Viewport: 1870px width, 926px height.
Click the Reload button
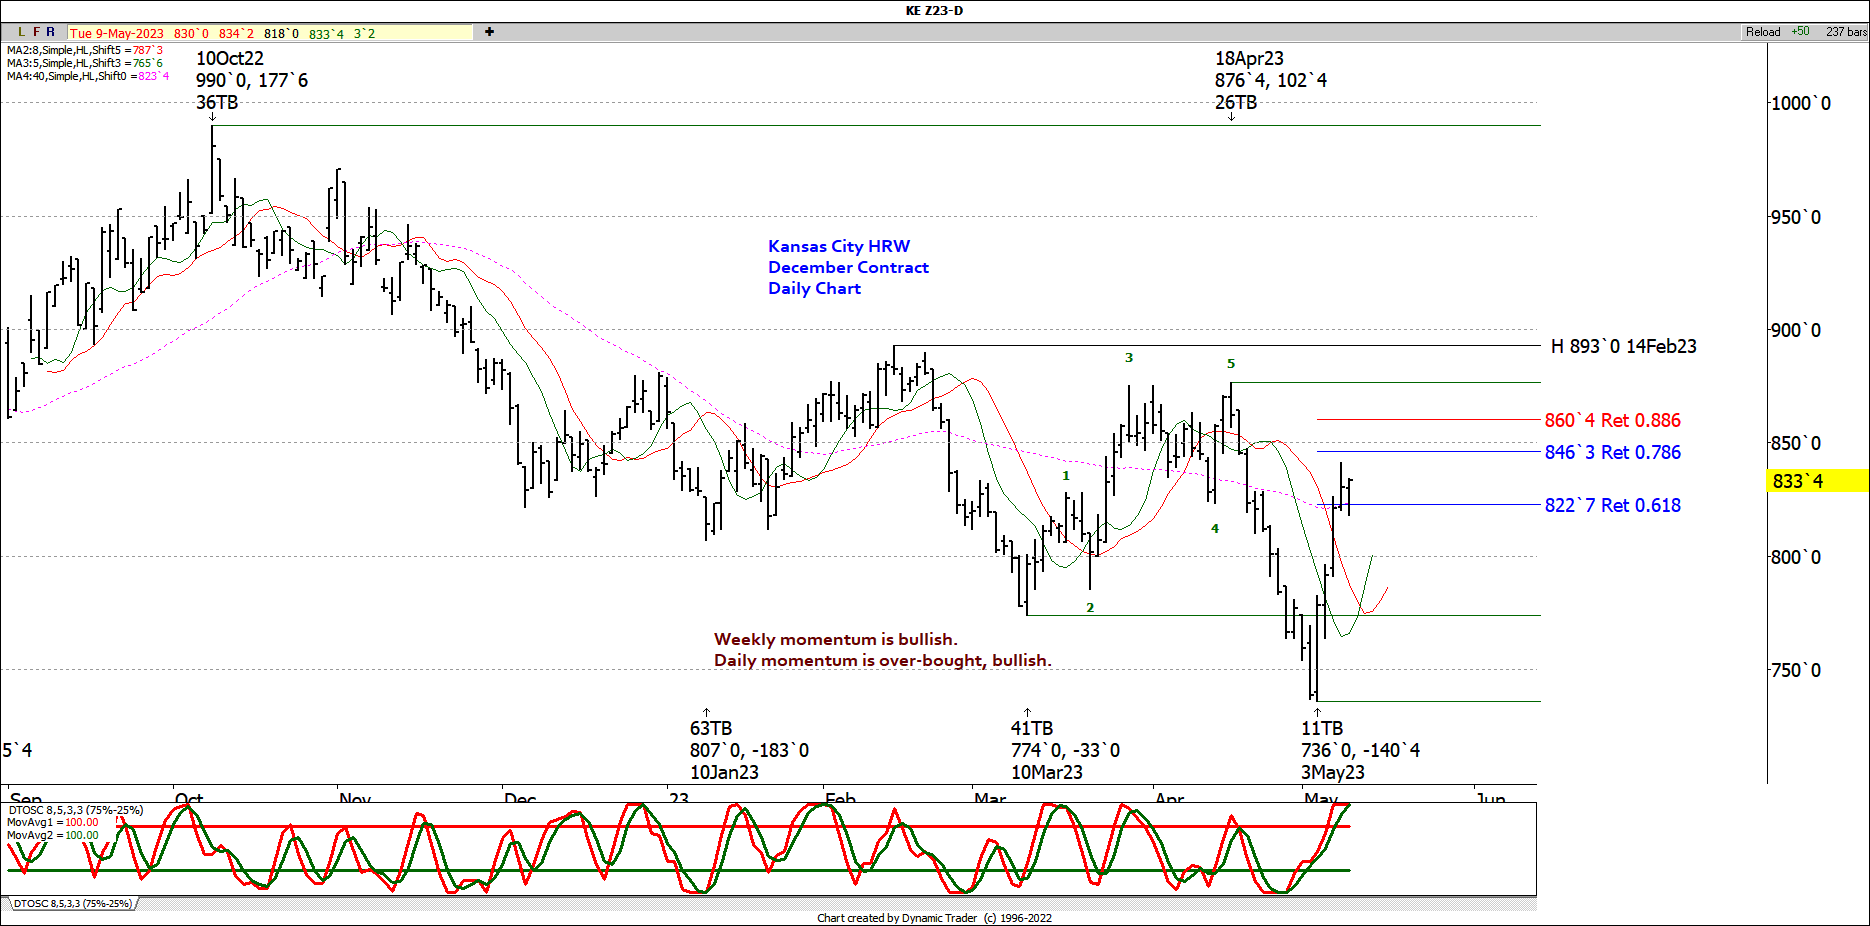click(1763, 32)
